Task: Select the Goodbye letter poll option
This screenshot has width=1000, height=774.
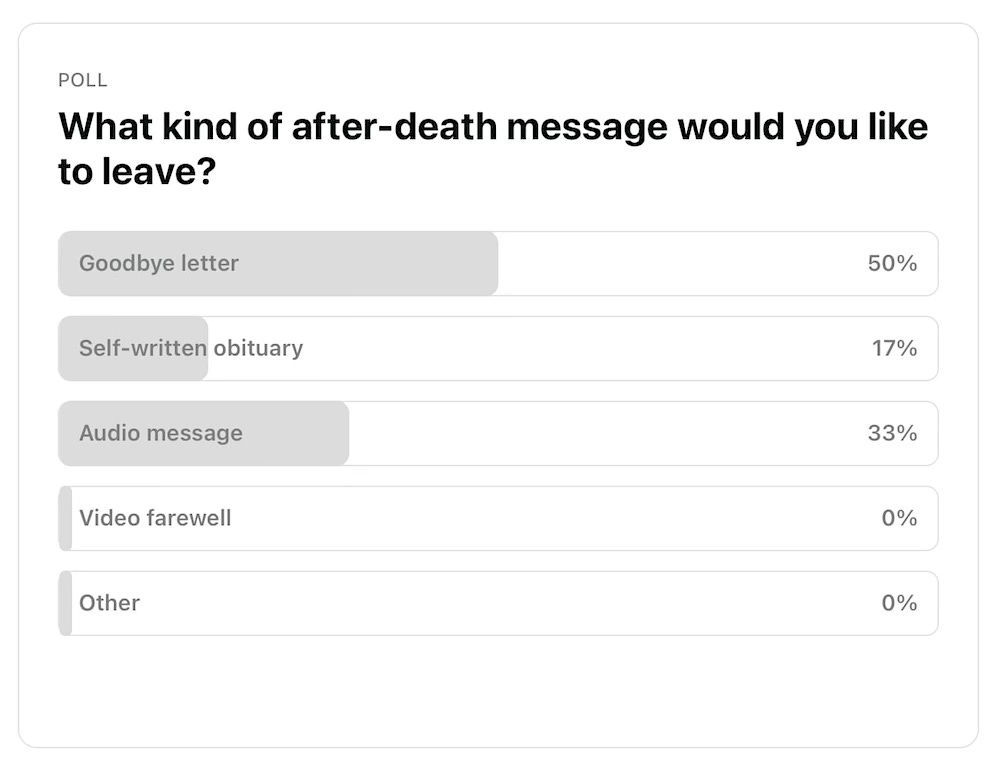Action: click(x=499, y=263)
